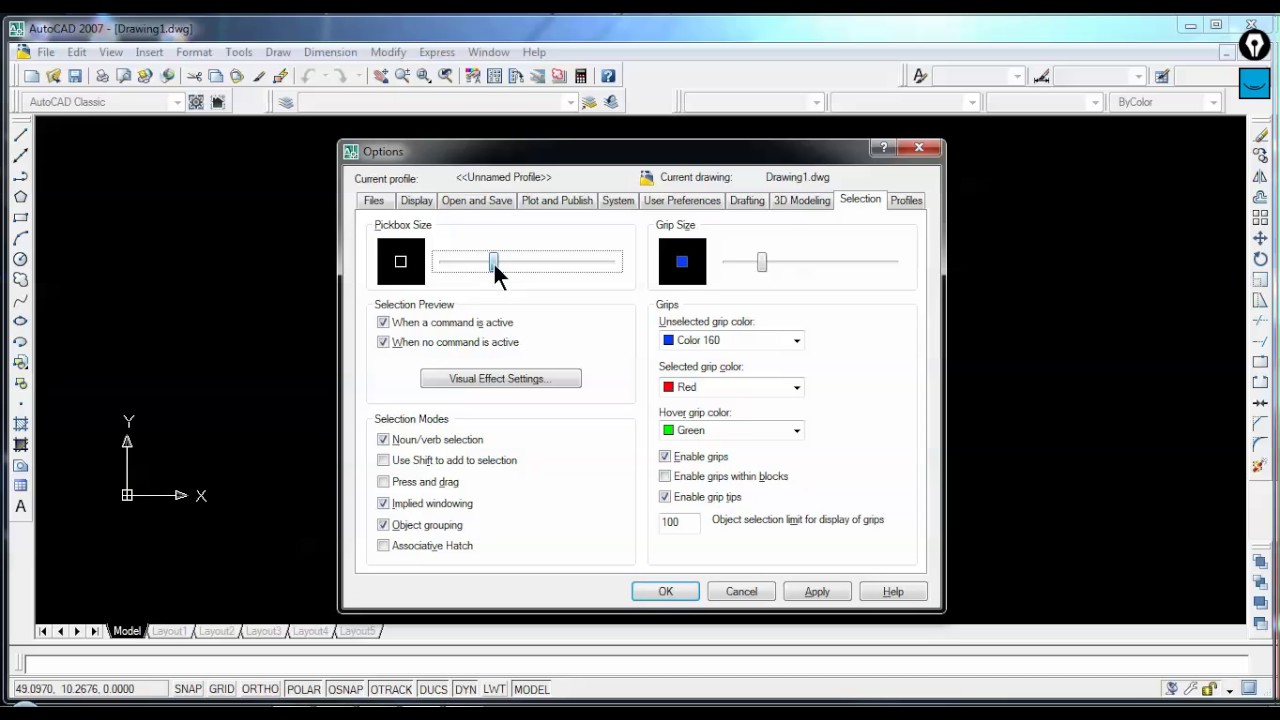Open the Dimension menu
The width and height of the screenshot is (1280, 720).
click(330, 52)
